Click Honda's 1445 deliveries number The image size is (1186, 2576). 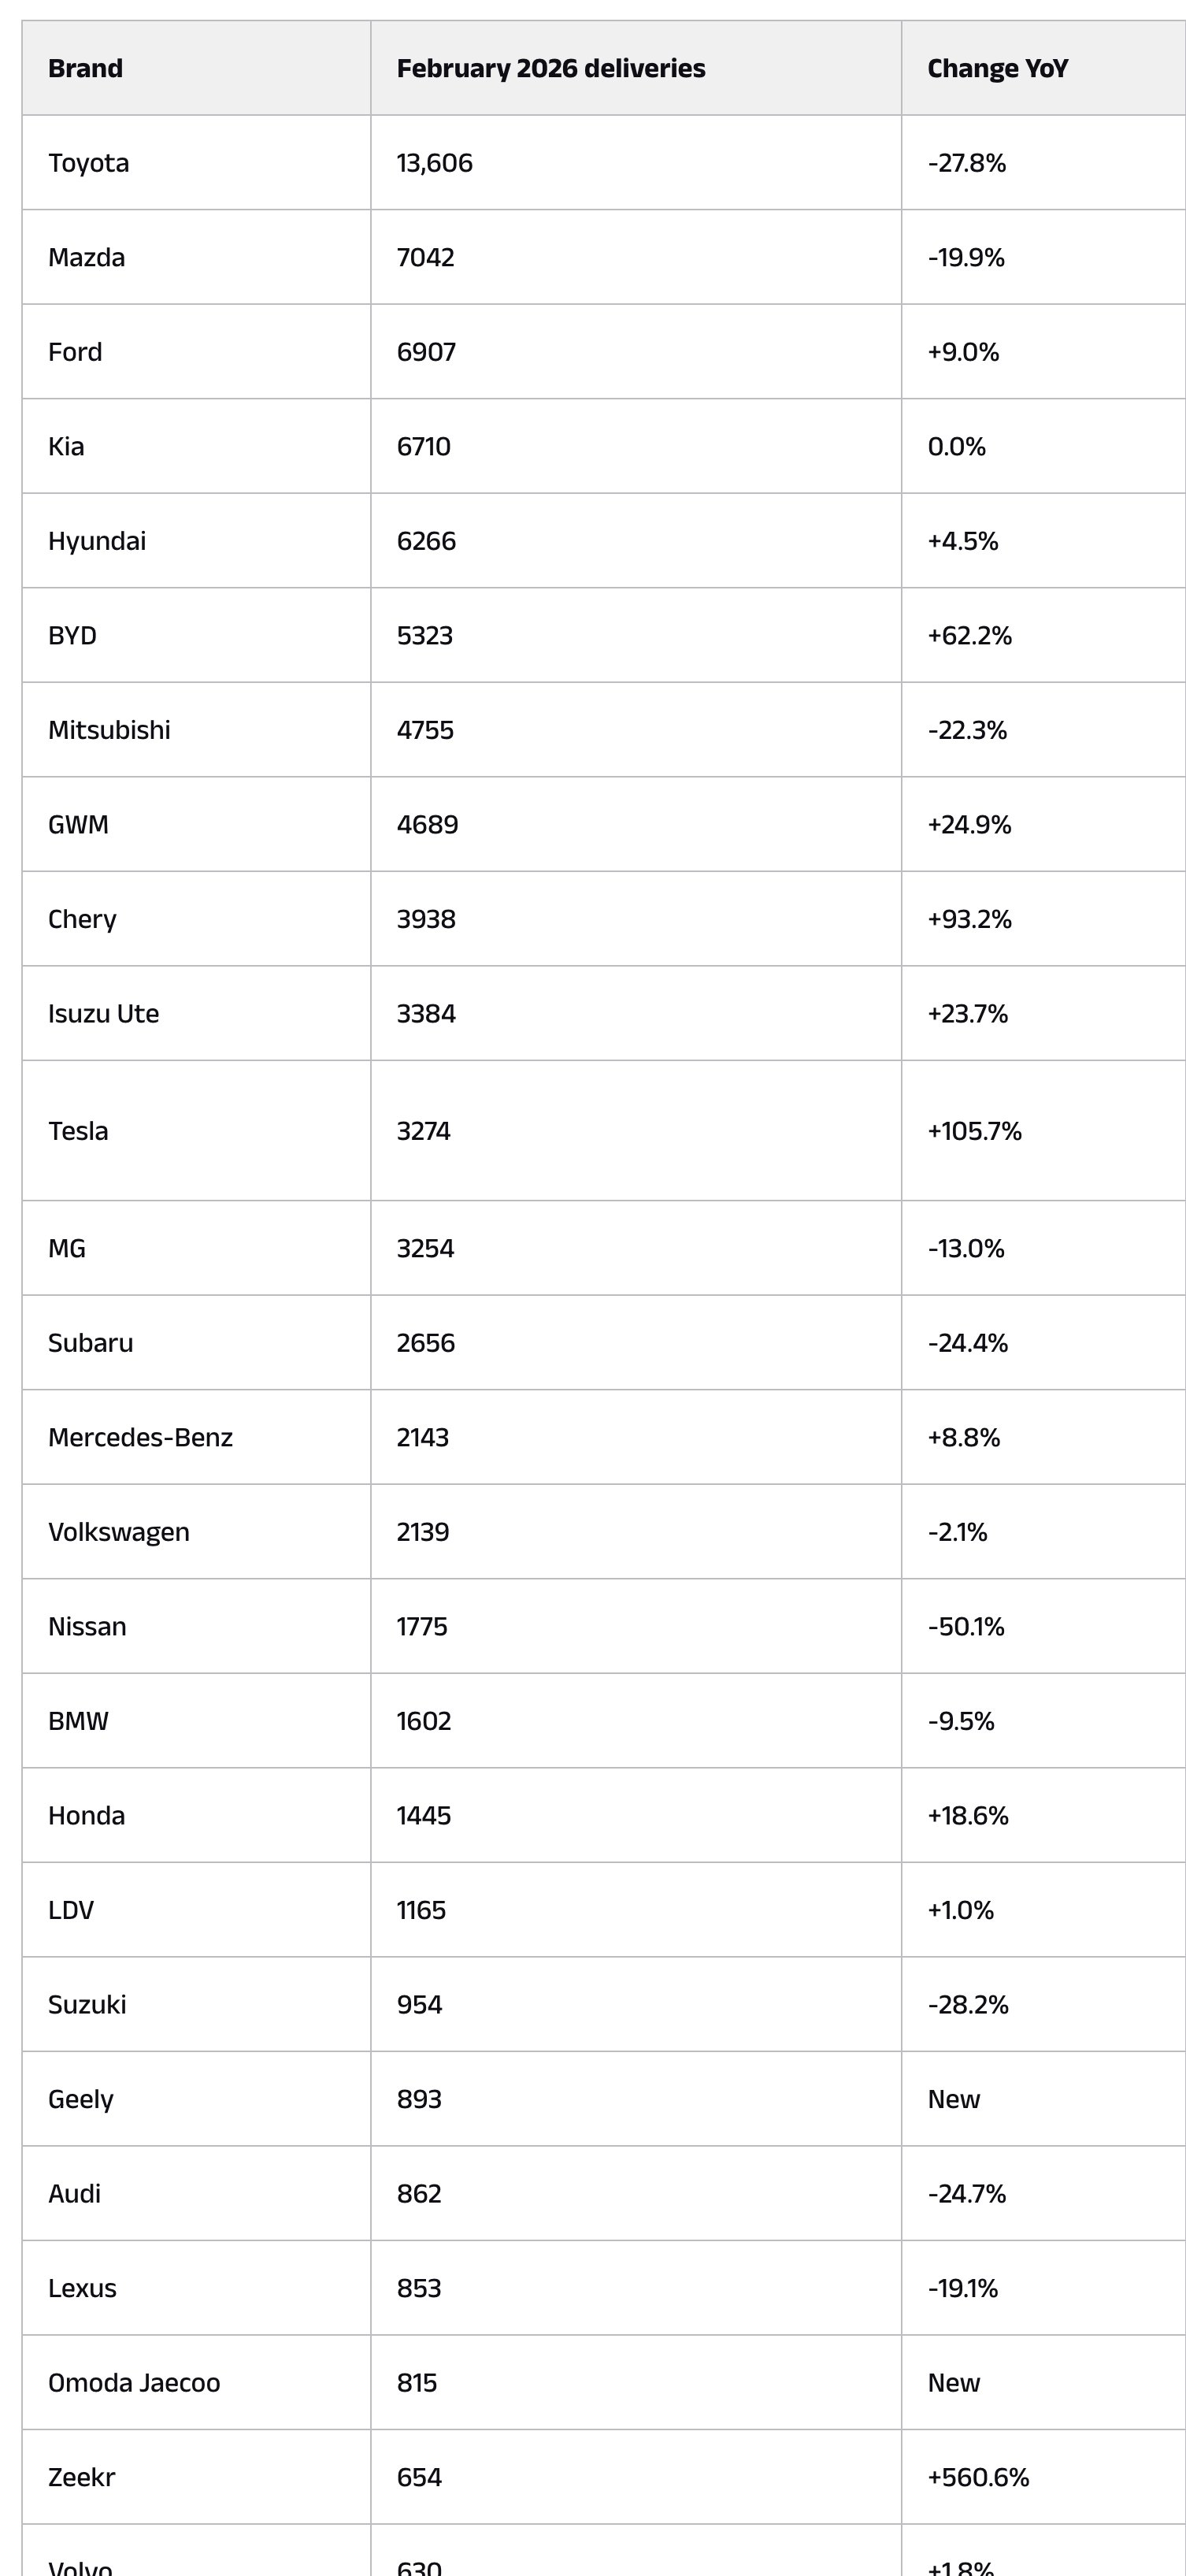(x=424, y=1815)
